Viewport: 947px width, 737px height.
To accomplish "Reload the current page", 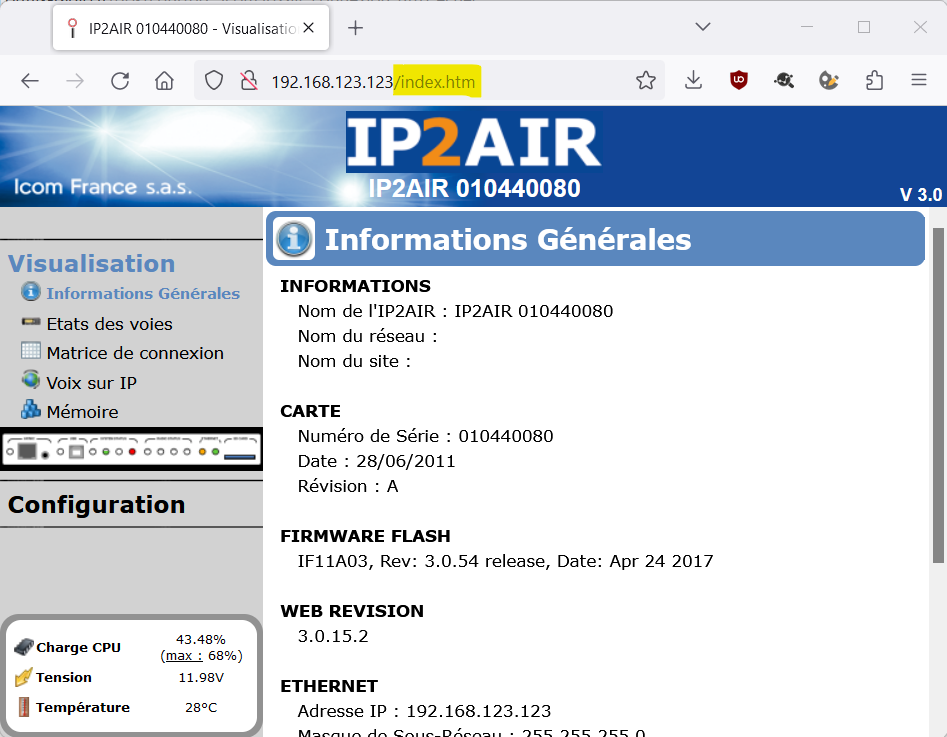I will 120,81.
